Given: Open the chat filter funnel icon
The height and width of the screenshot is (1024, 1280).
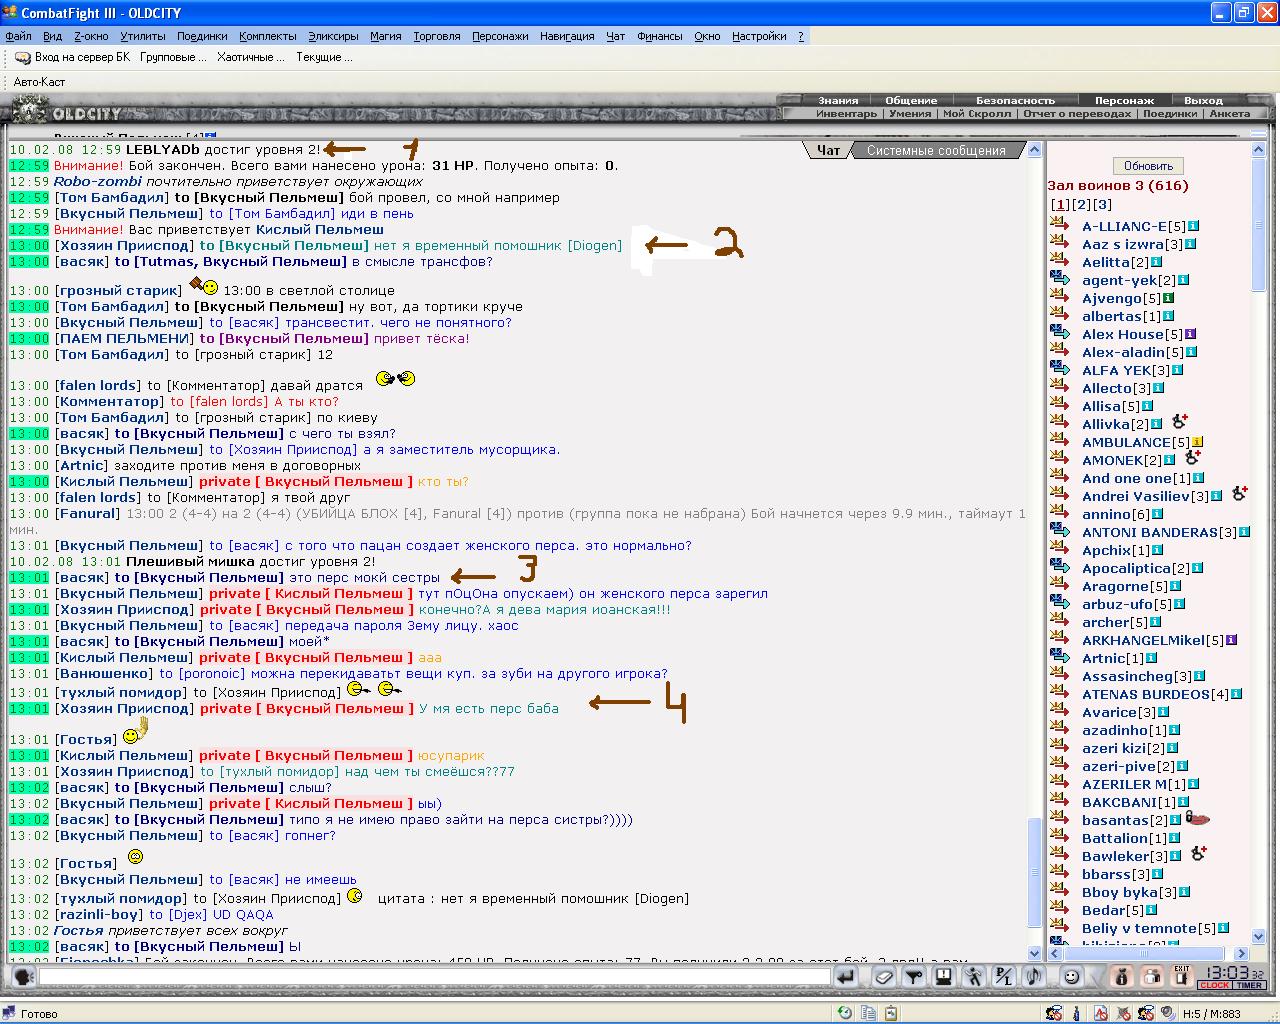Looking at the screenshot, I should pyautogui.click(x=914, y=977).
